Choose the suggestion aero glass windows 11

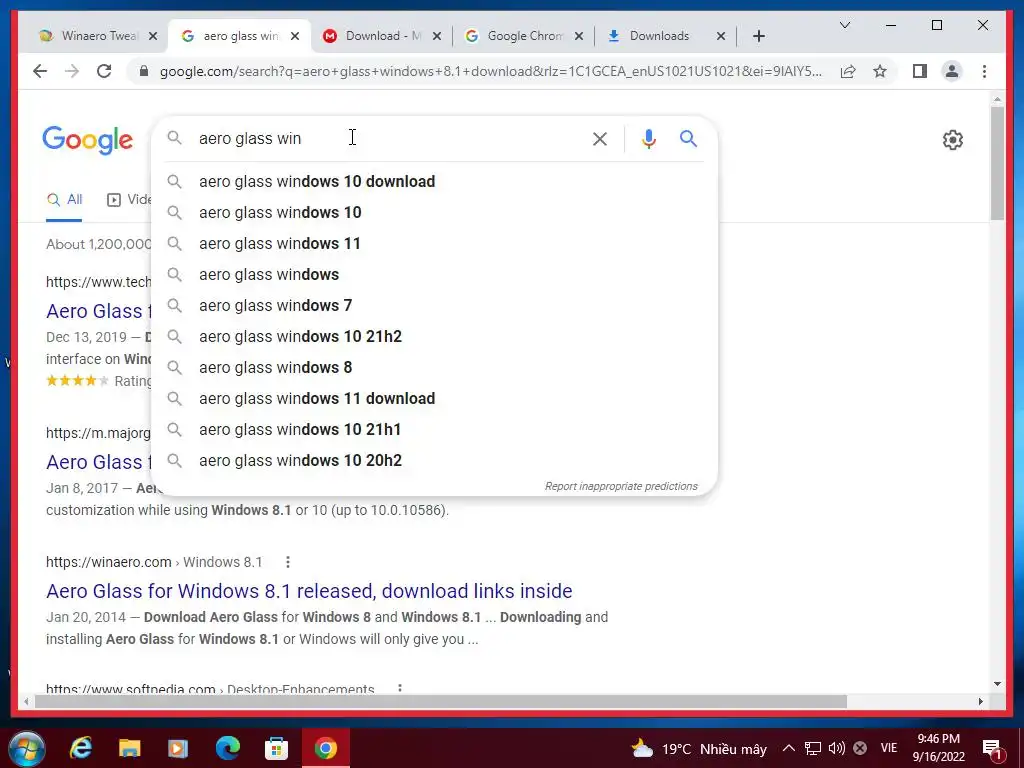[434, 244]
